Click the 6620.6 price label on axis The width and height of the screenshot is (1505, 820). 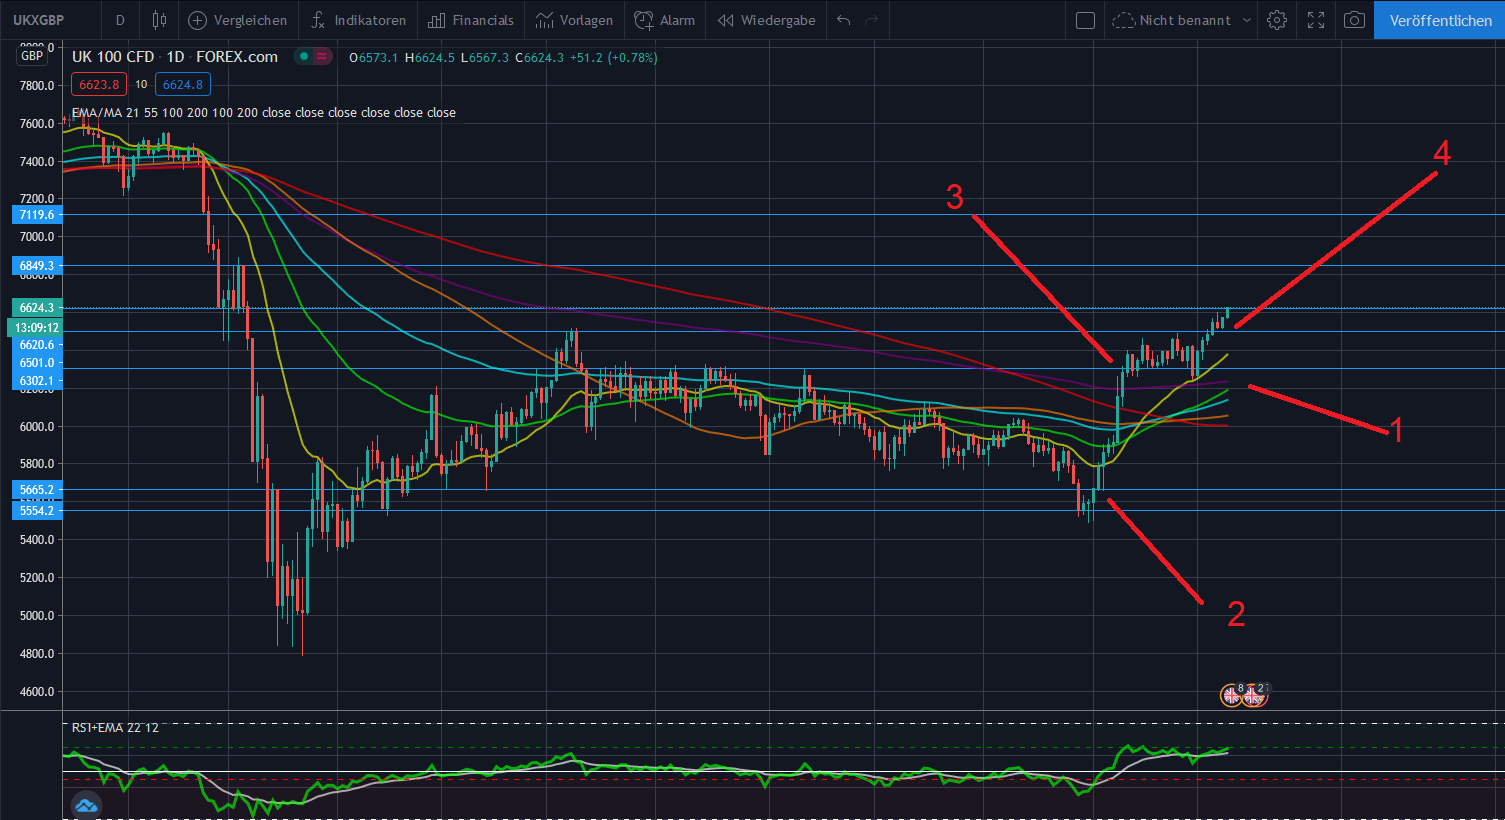pos(36,345)
